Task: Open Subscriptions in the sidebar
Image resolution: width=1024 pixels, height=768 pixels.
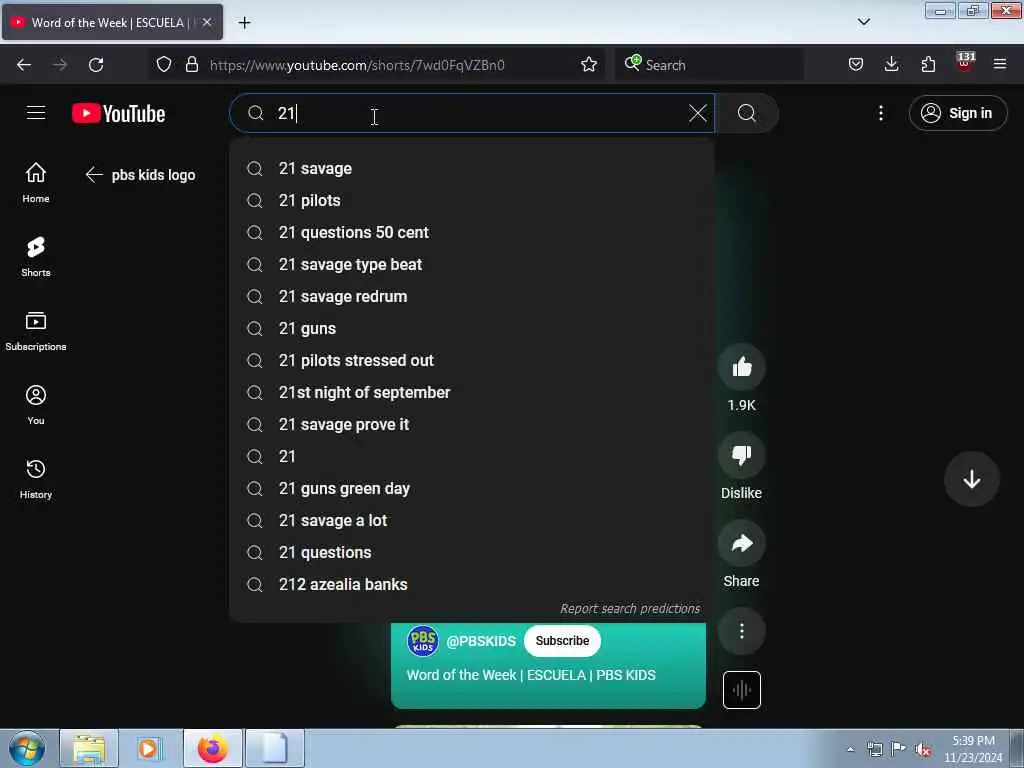Action: [x=36, y=331]
